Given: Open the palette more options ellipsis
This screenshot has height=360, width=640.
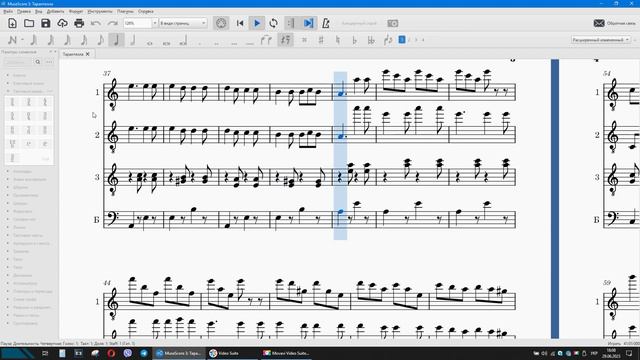Looking at the screenshot, I should tap(49, 62).
